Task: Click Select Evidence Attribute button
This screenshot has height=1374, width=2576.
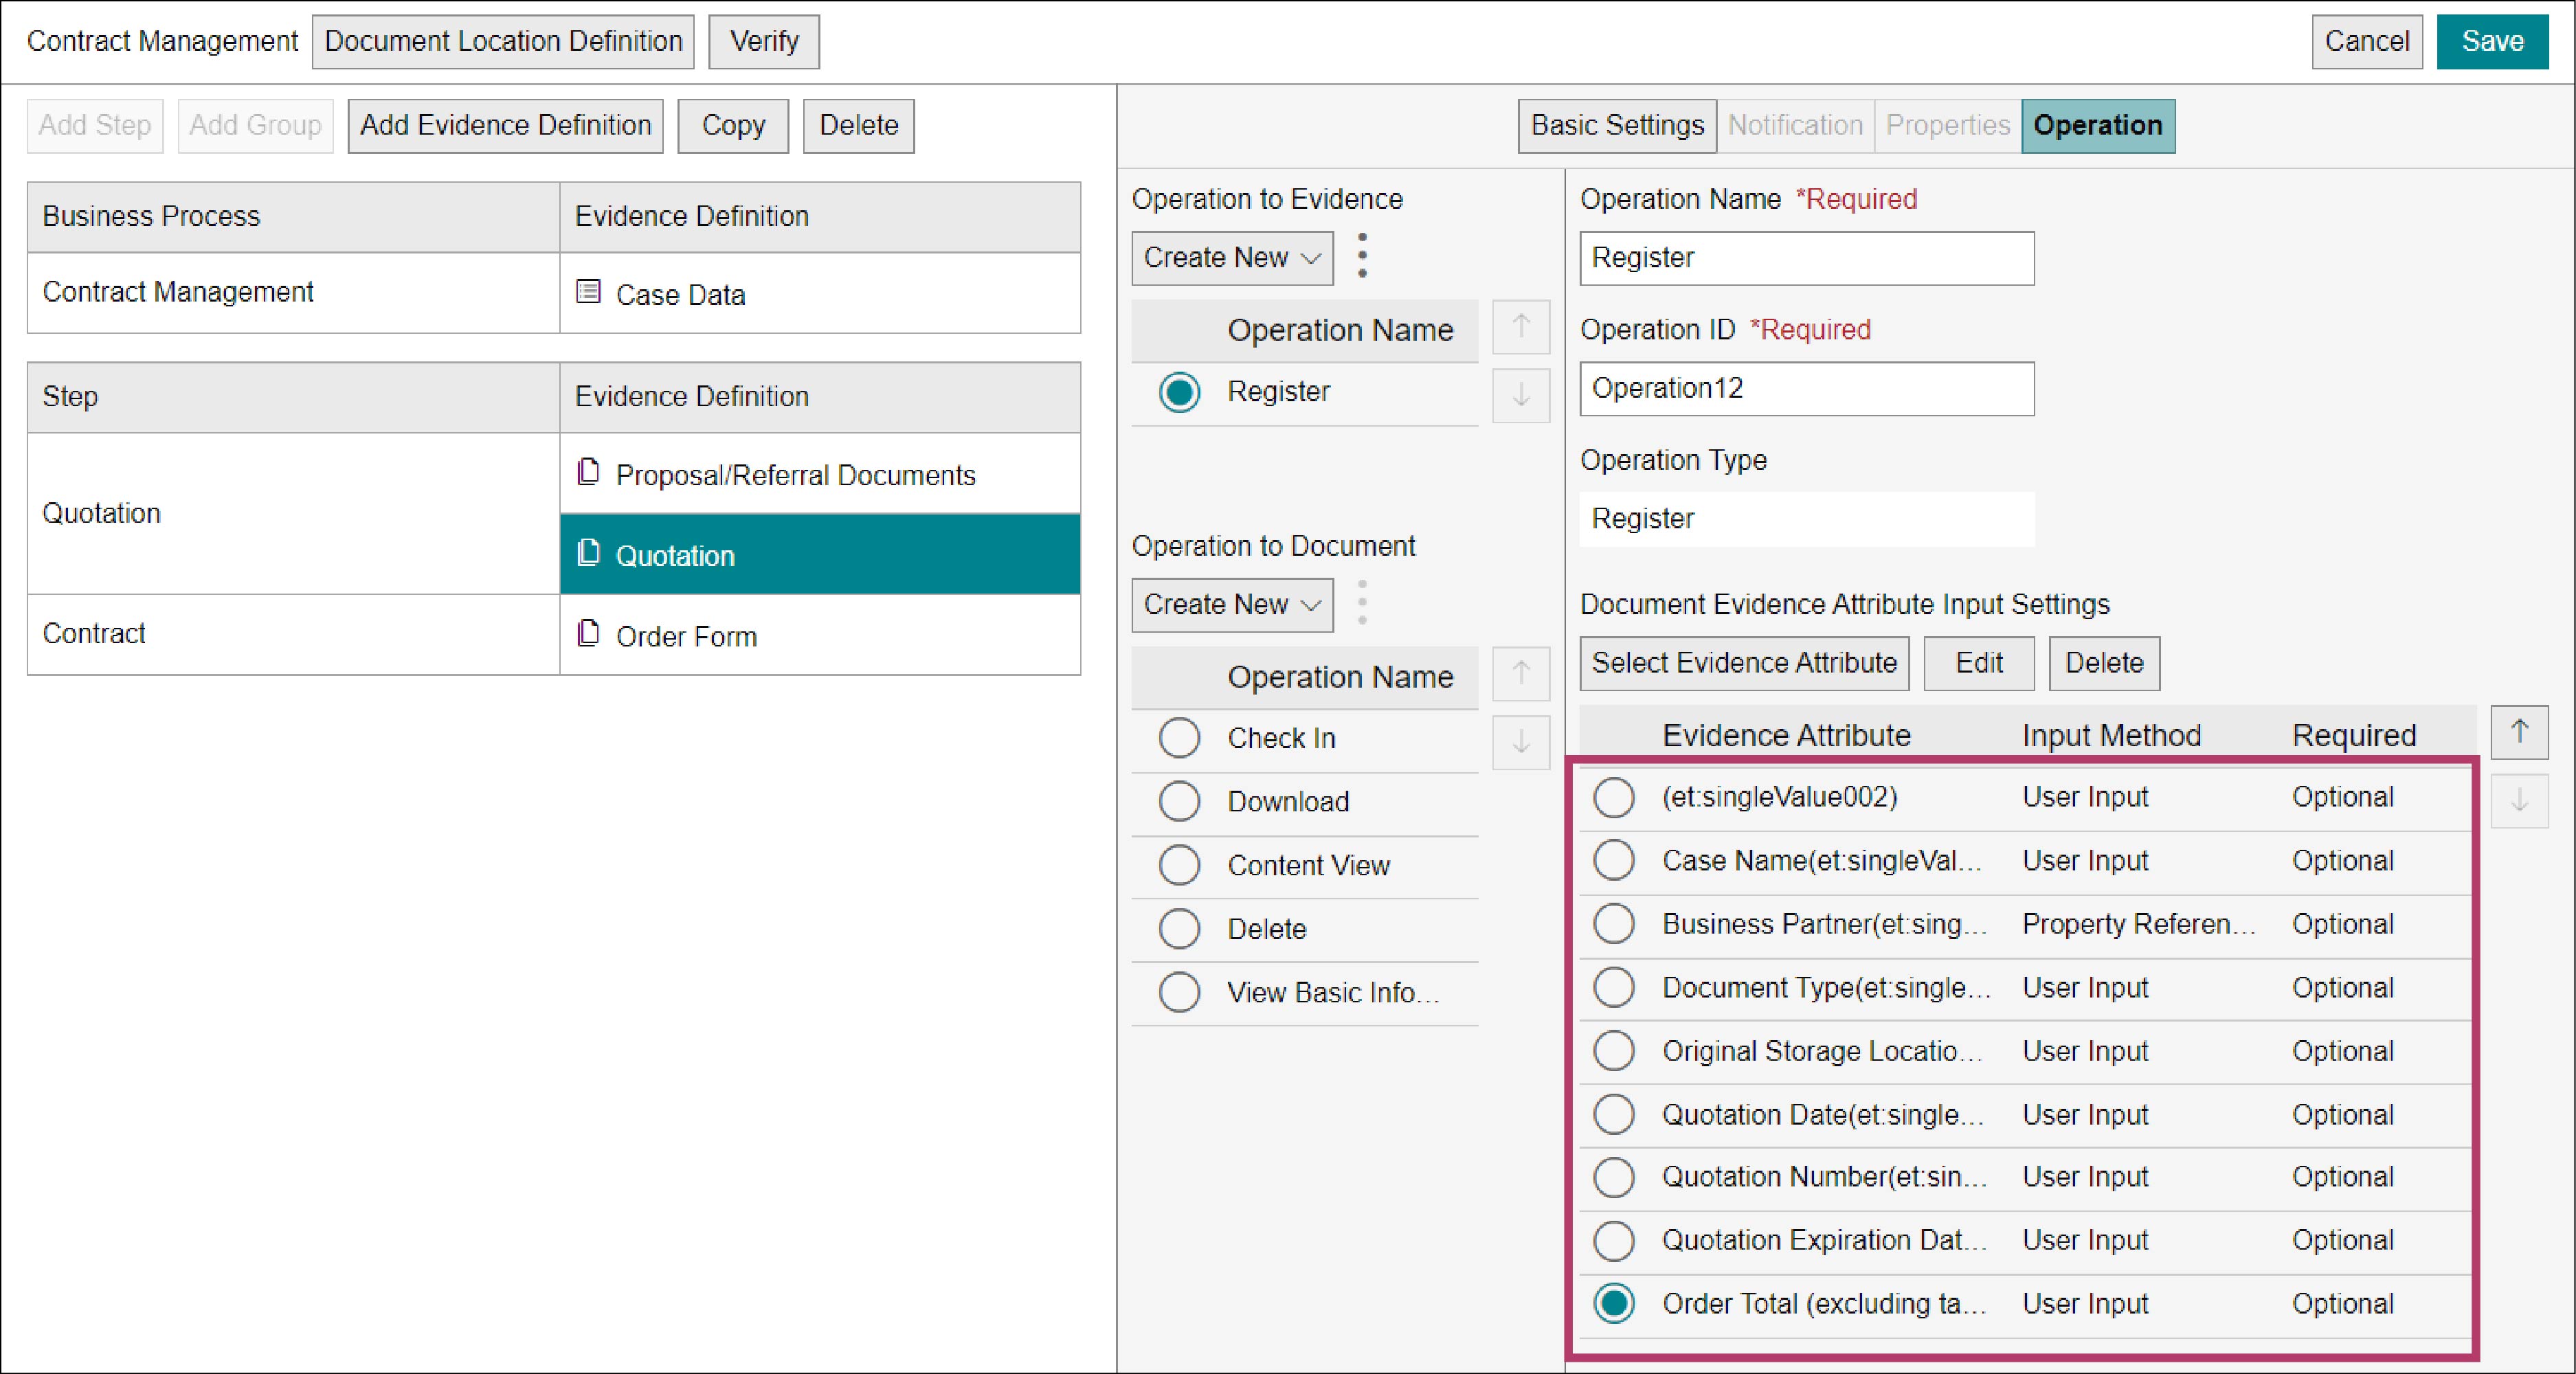Action: tap(1744, 663)
